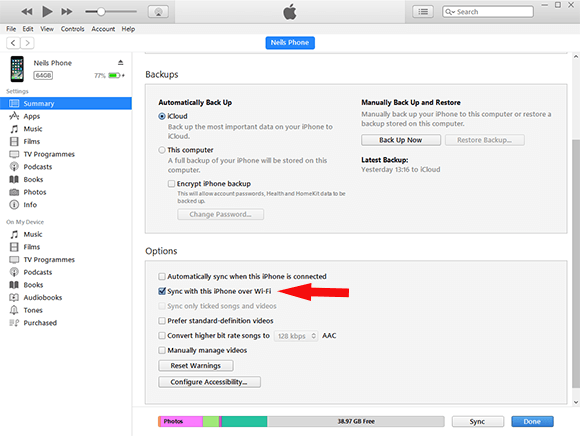Open the AirPlay output button
The image size is (580, 436).
[x=158, y=12]
